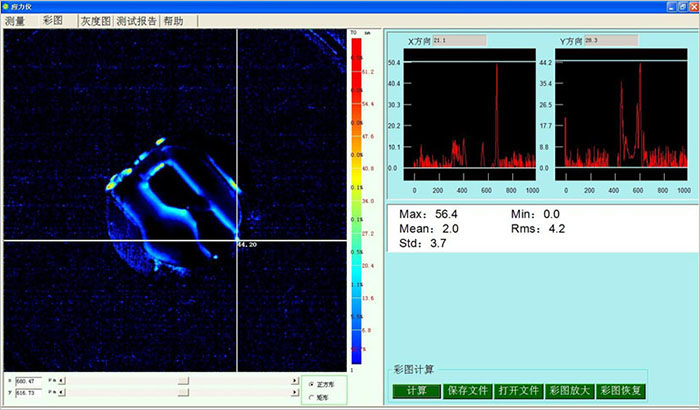Screen dimensions: 700x410
Task: Select the 矩形 radio option
Action: pyautogui.click(x=311, y=398)
